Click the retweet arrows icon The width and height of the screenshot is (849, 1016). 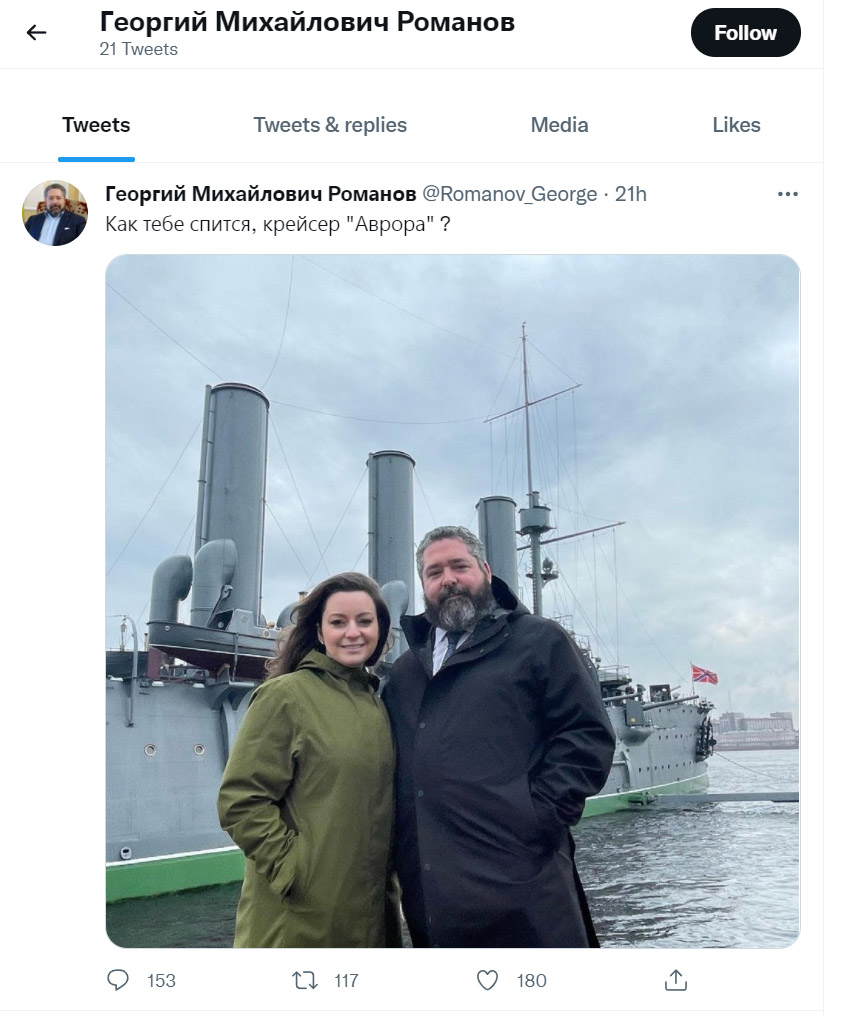(304, 980)
